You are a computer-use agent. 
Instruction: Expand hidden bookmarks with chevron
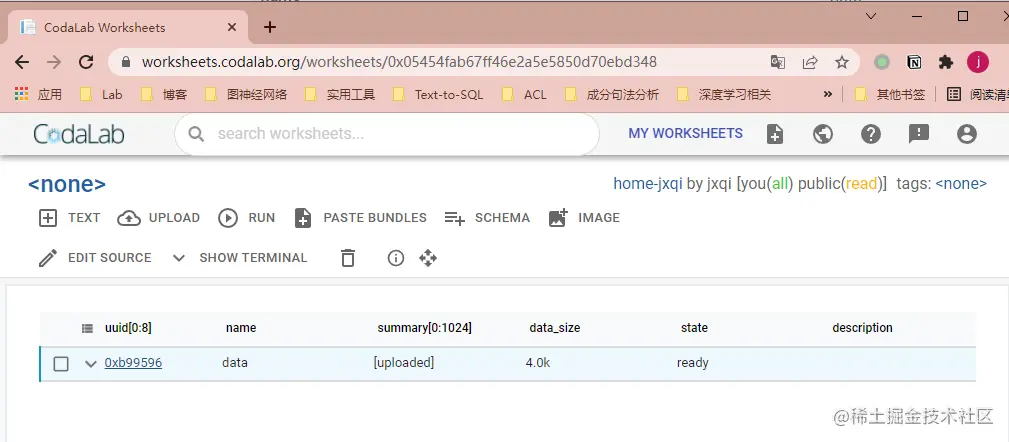pos(828,95)
